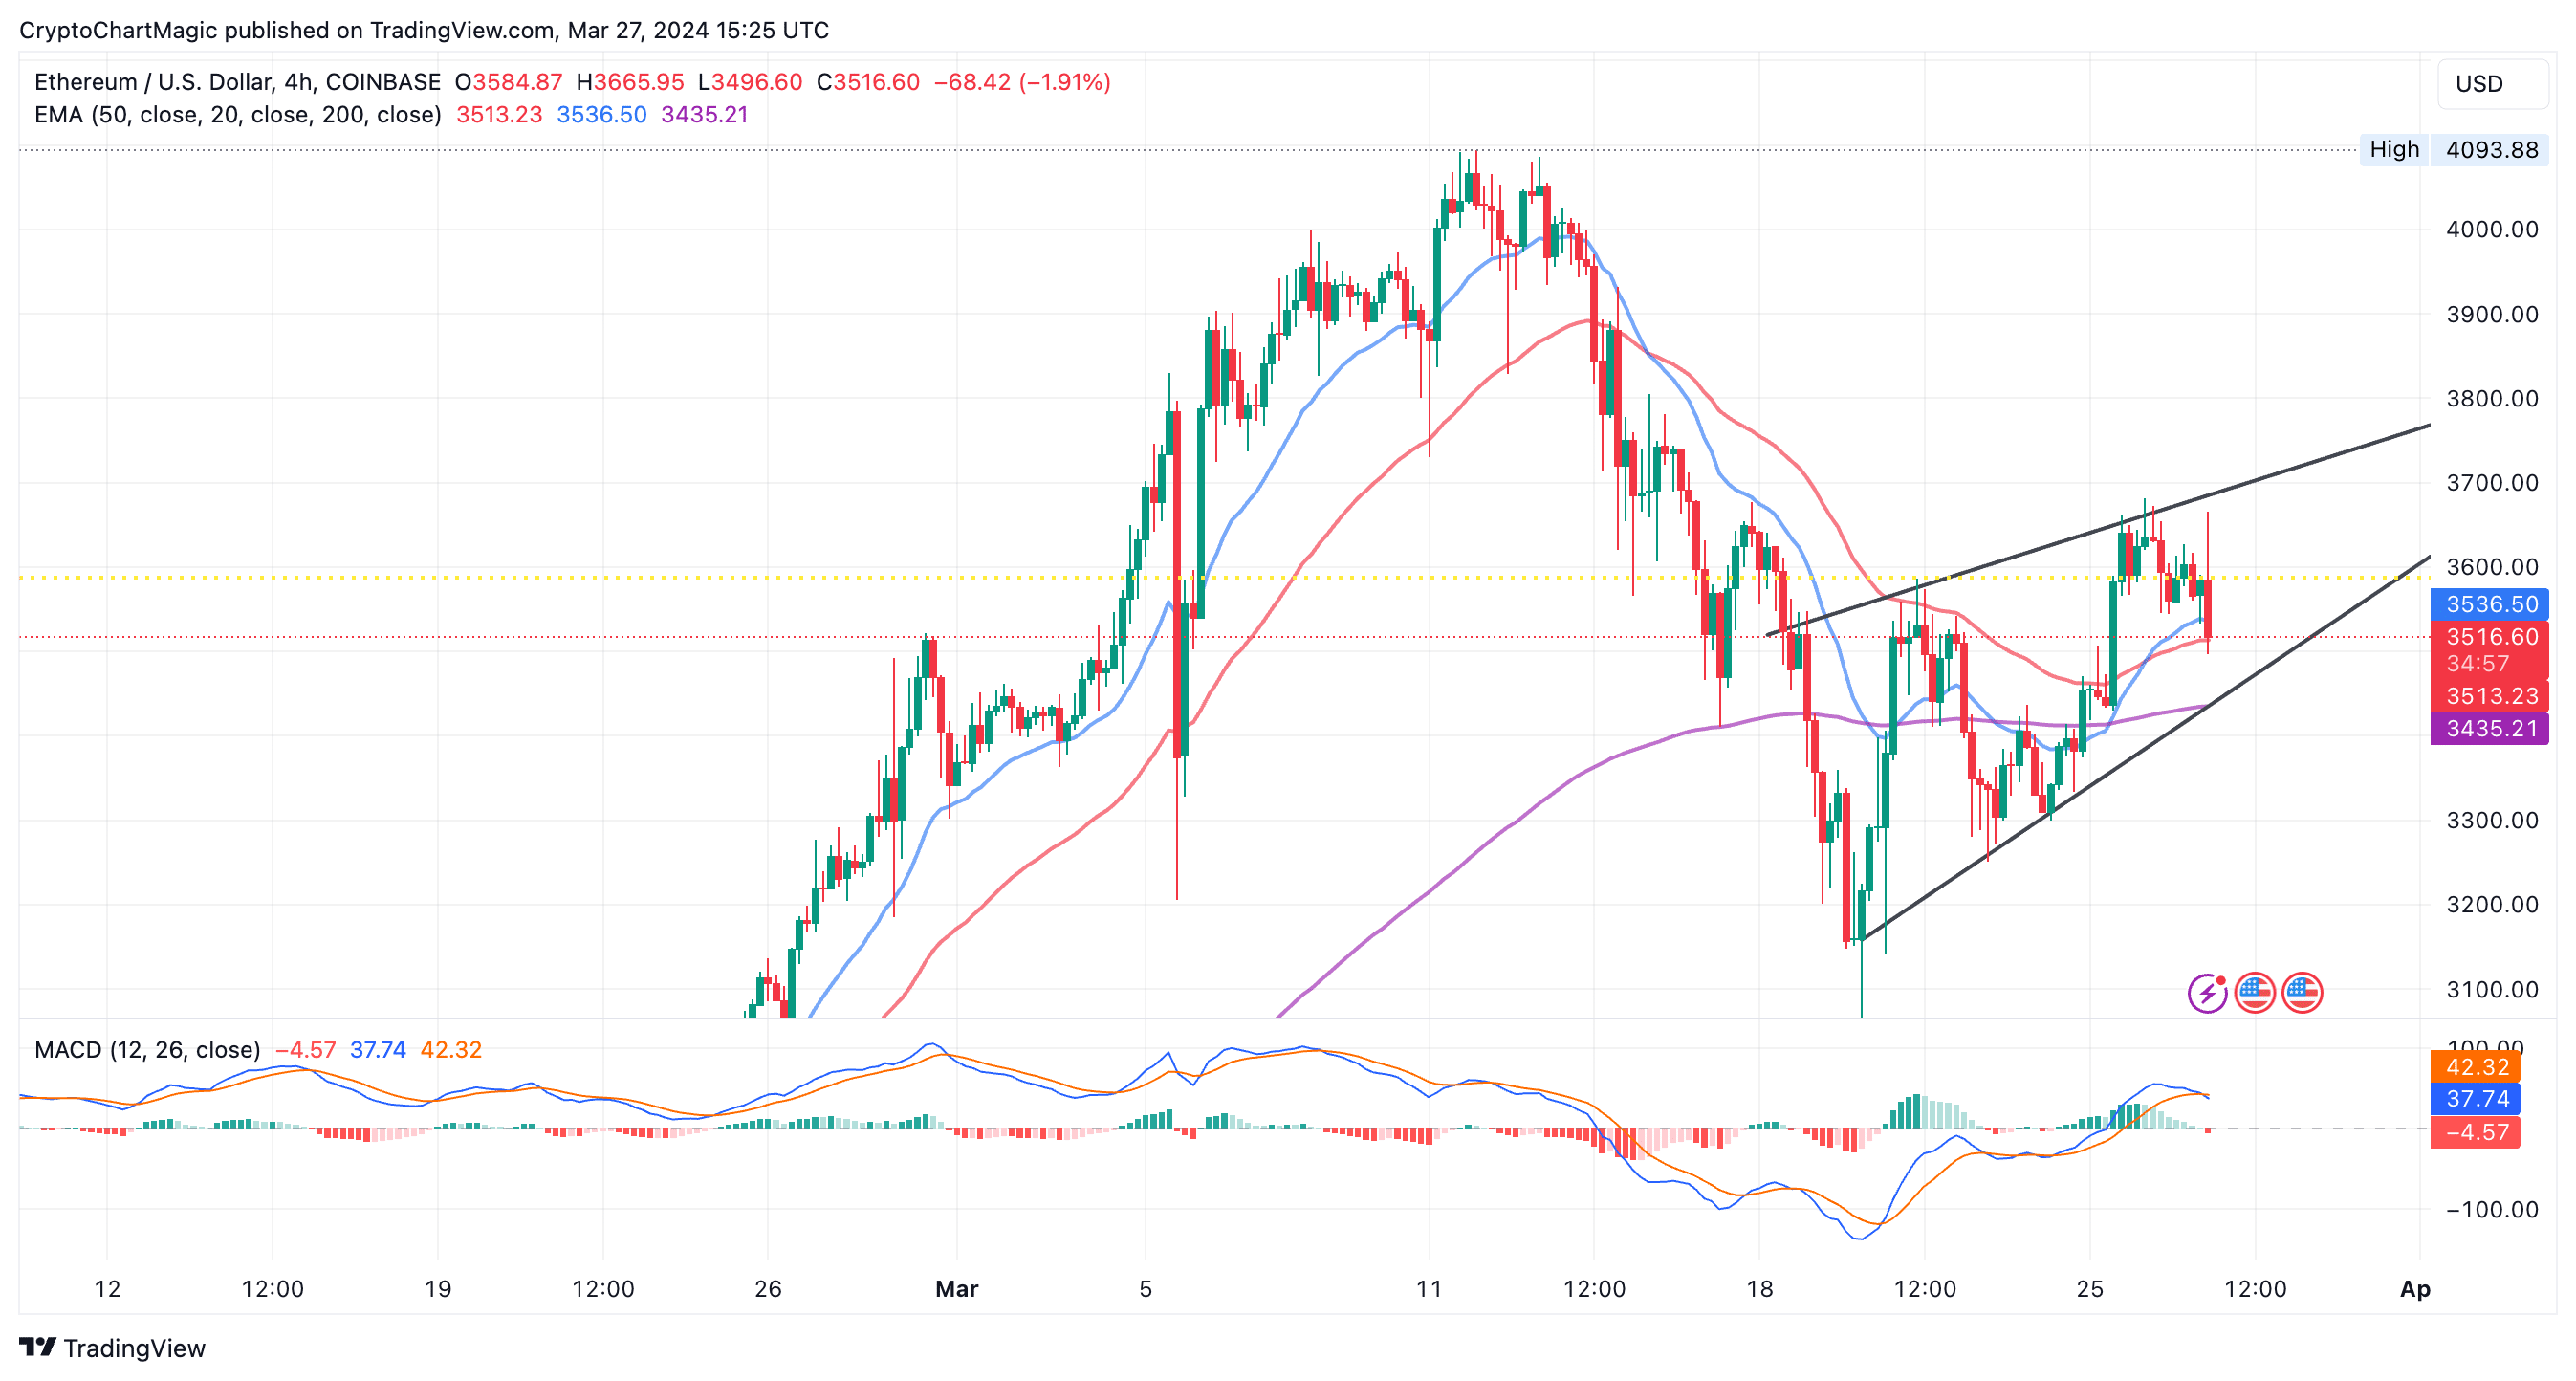Image resolution: width=2576 pixels, height=1381 pixels.
Task: Click the 18 date label on time axis
Action: tap(1759, 1289)
